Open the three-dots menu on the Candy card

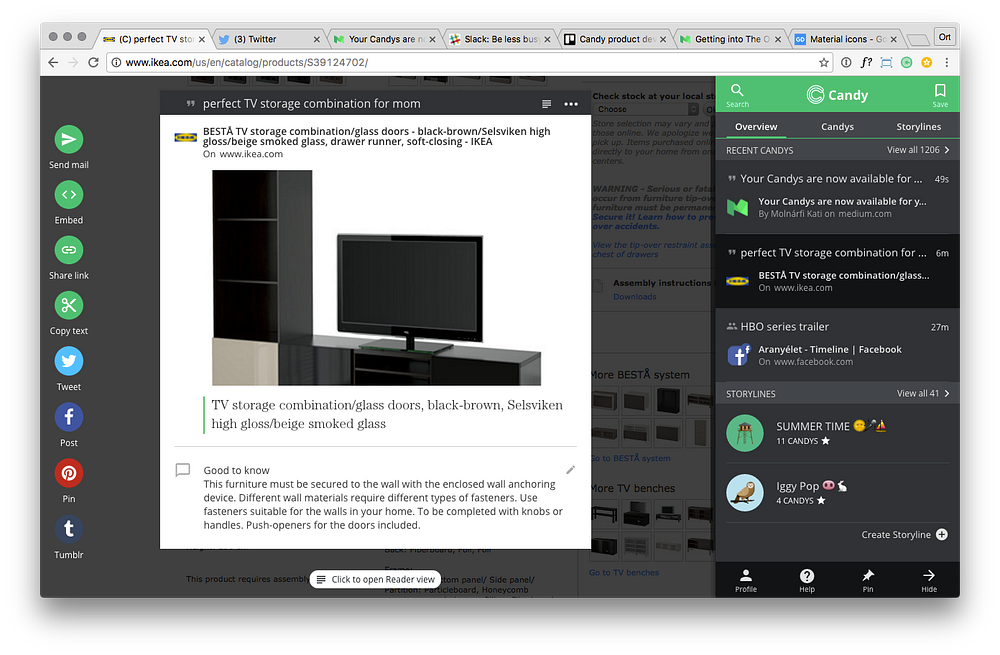click(571, 104)
